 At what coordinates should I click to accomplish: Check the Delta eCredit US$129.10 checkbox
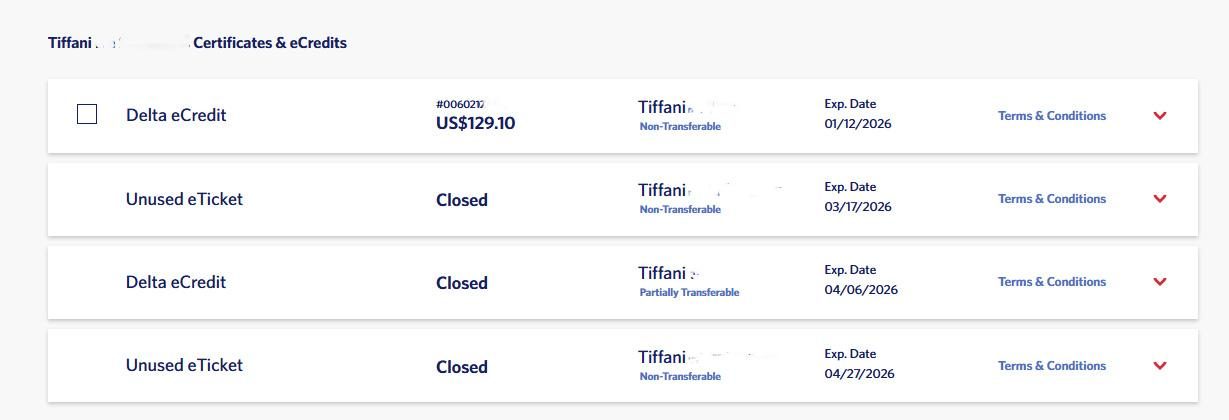coord(87,115)
